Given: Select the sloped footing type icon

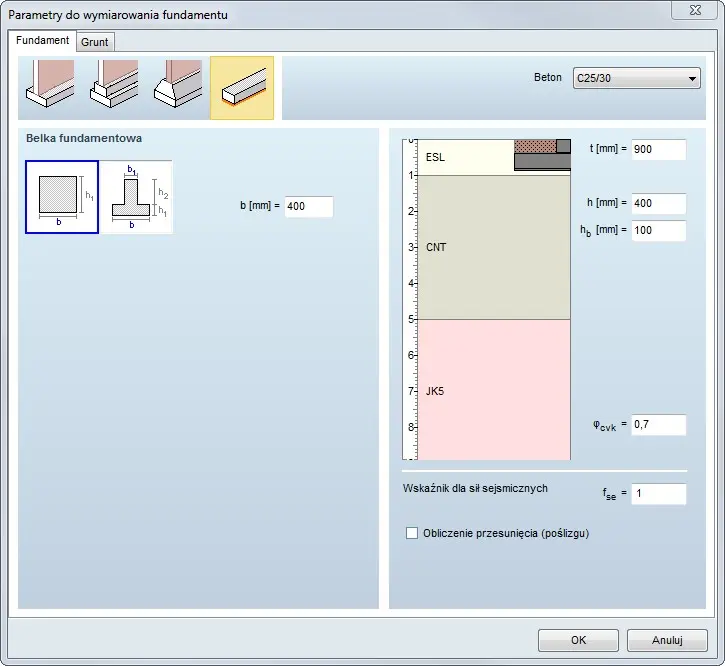Looking at the screenshot, I should coord(177,87).
